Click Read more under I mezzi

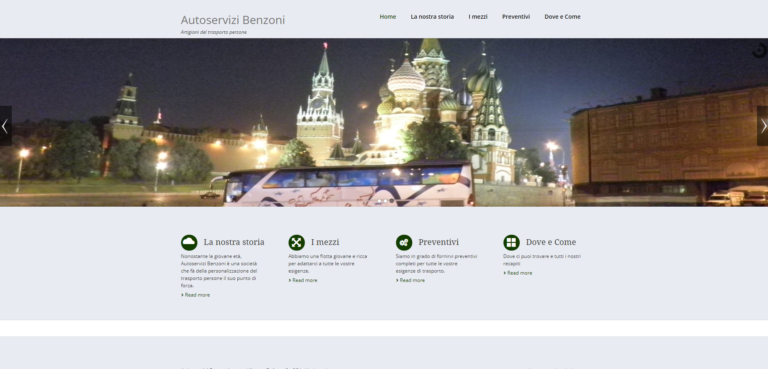click(303, 280)
